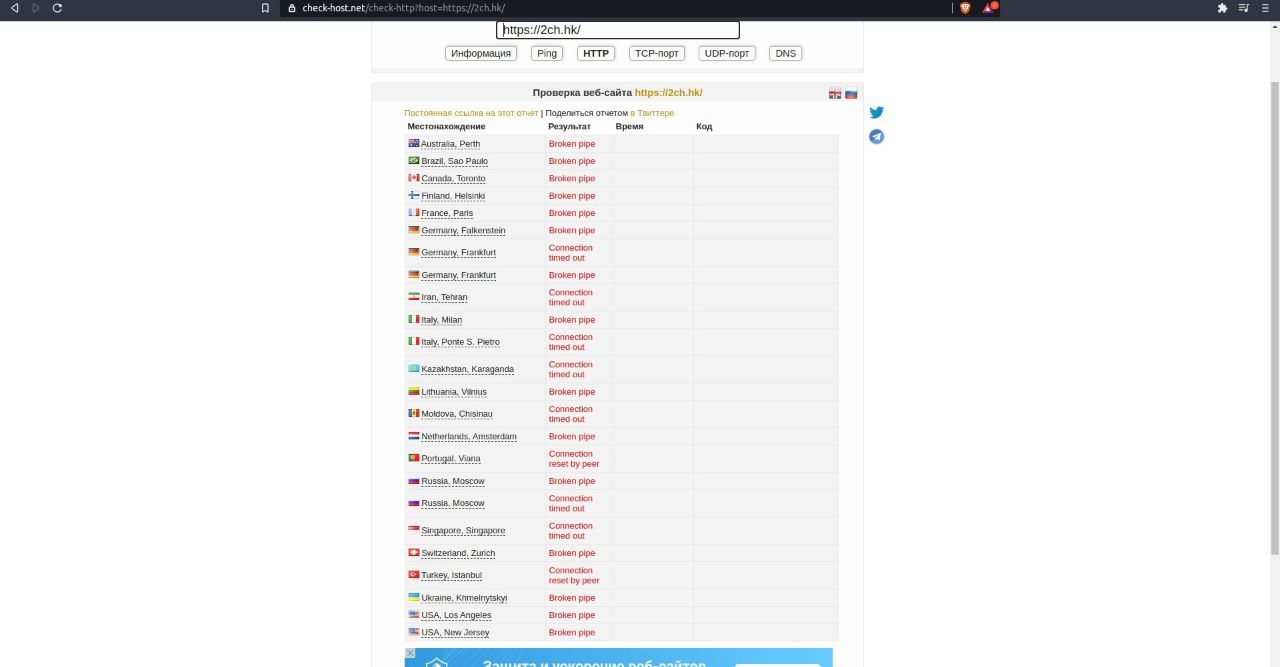The width and height of the screenshot is (1280, 667).
Task: Switch site language with the UK flag
Action: [835, 94]
